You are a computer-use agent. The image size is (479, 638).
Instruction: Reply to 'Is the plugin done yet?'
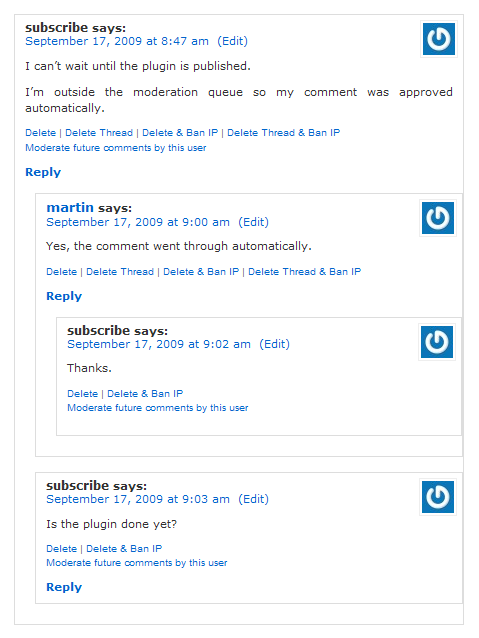coord(64,587)
